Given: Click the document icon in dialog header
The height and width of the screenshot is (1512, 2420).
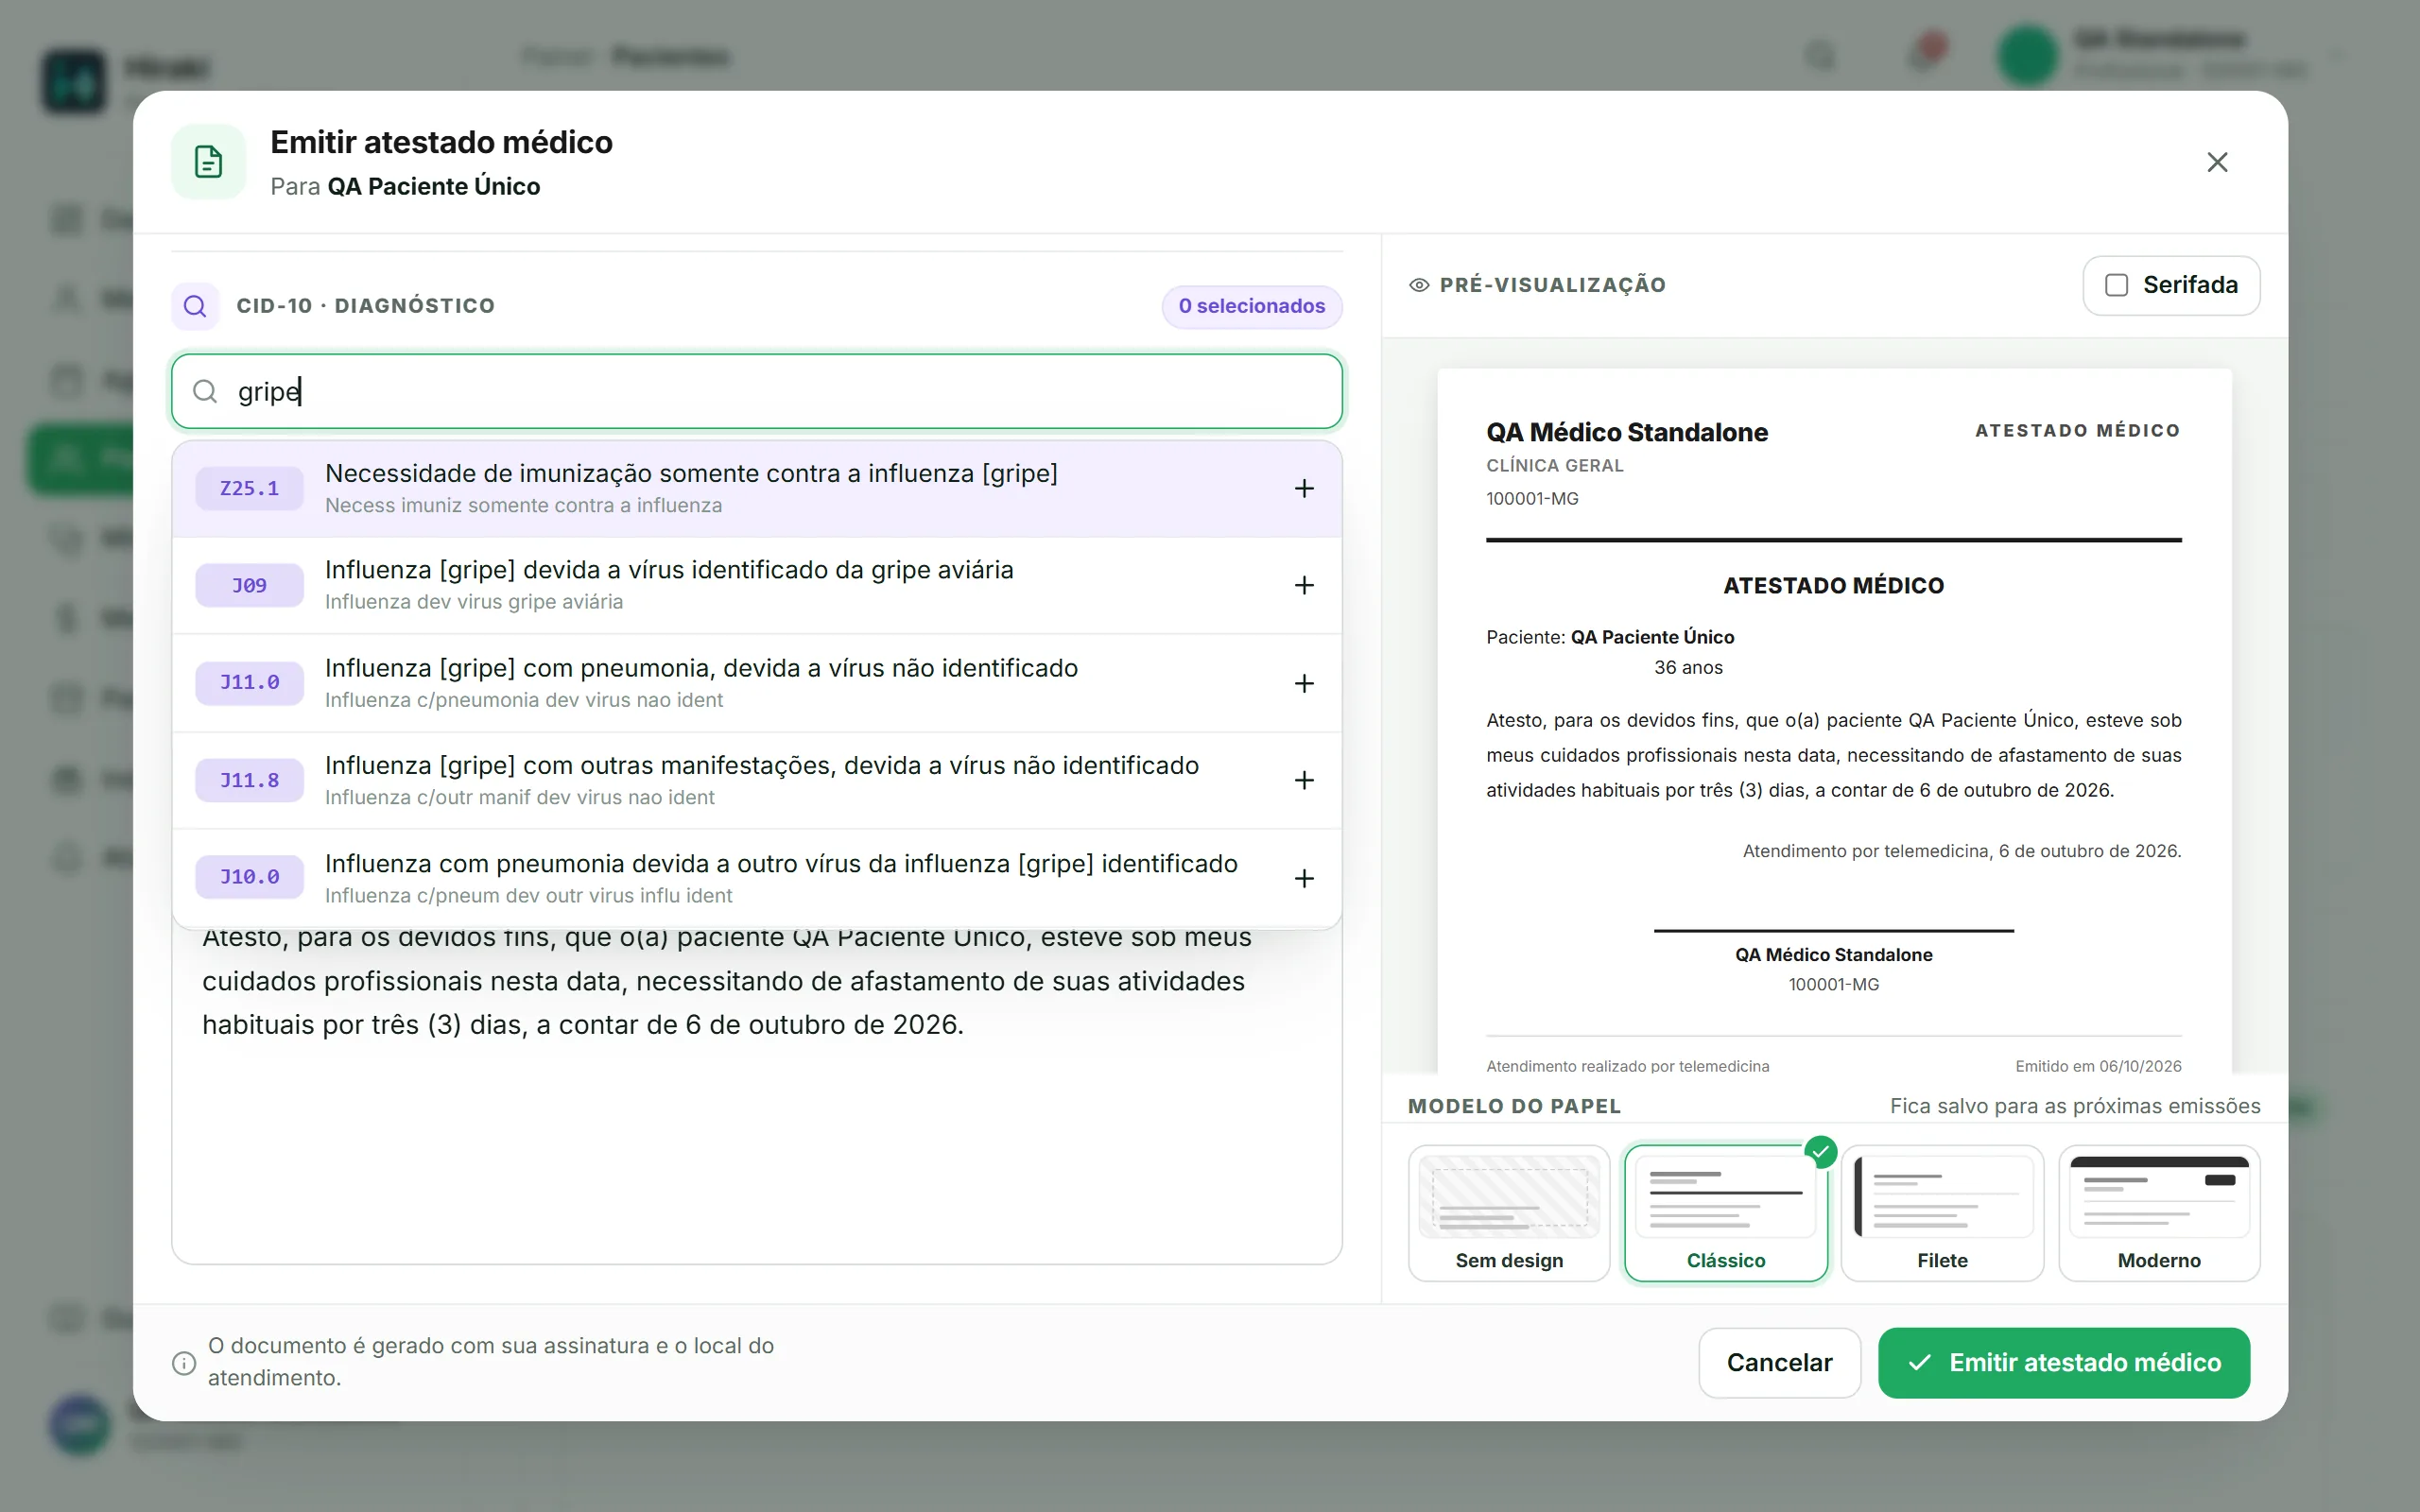Looking at the screenshot, I should (208, 162).
